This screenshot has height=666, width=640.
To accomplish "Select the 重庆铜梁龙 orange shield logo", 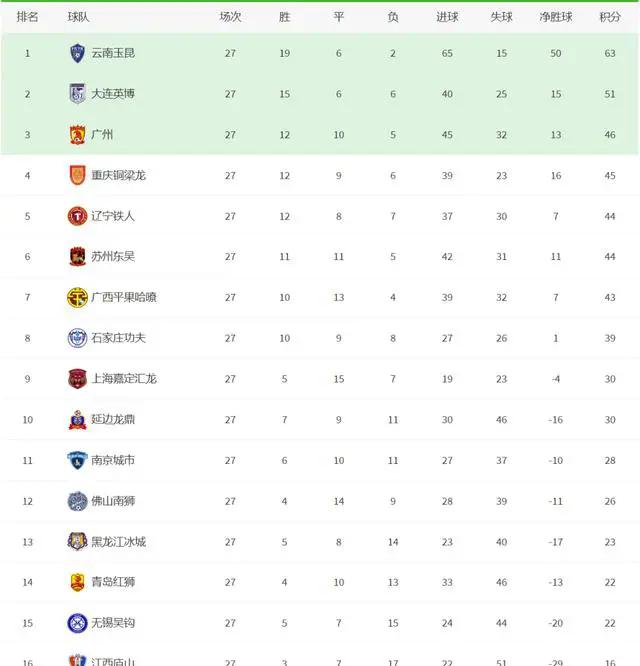I will (77, 175).
